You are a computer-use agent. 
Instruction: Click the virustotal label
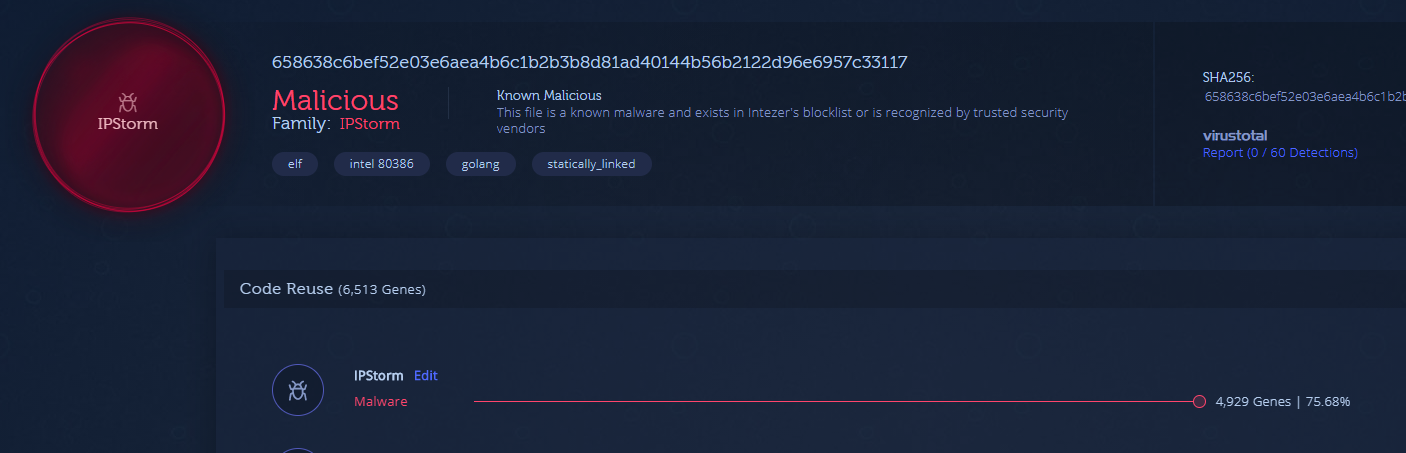tap(1235, 135)
